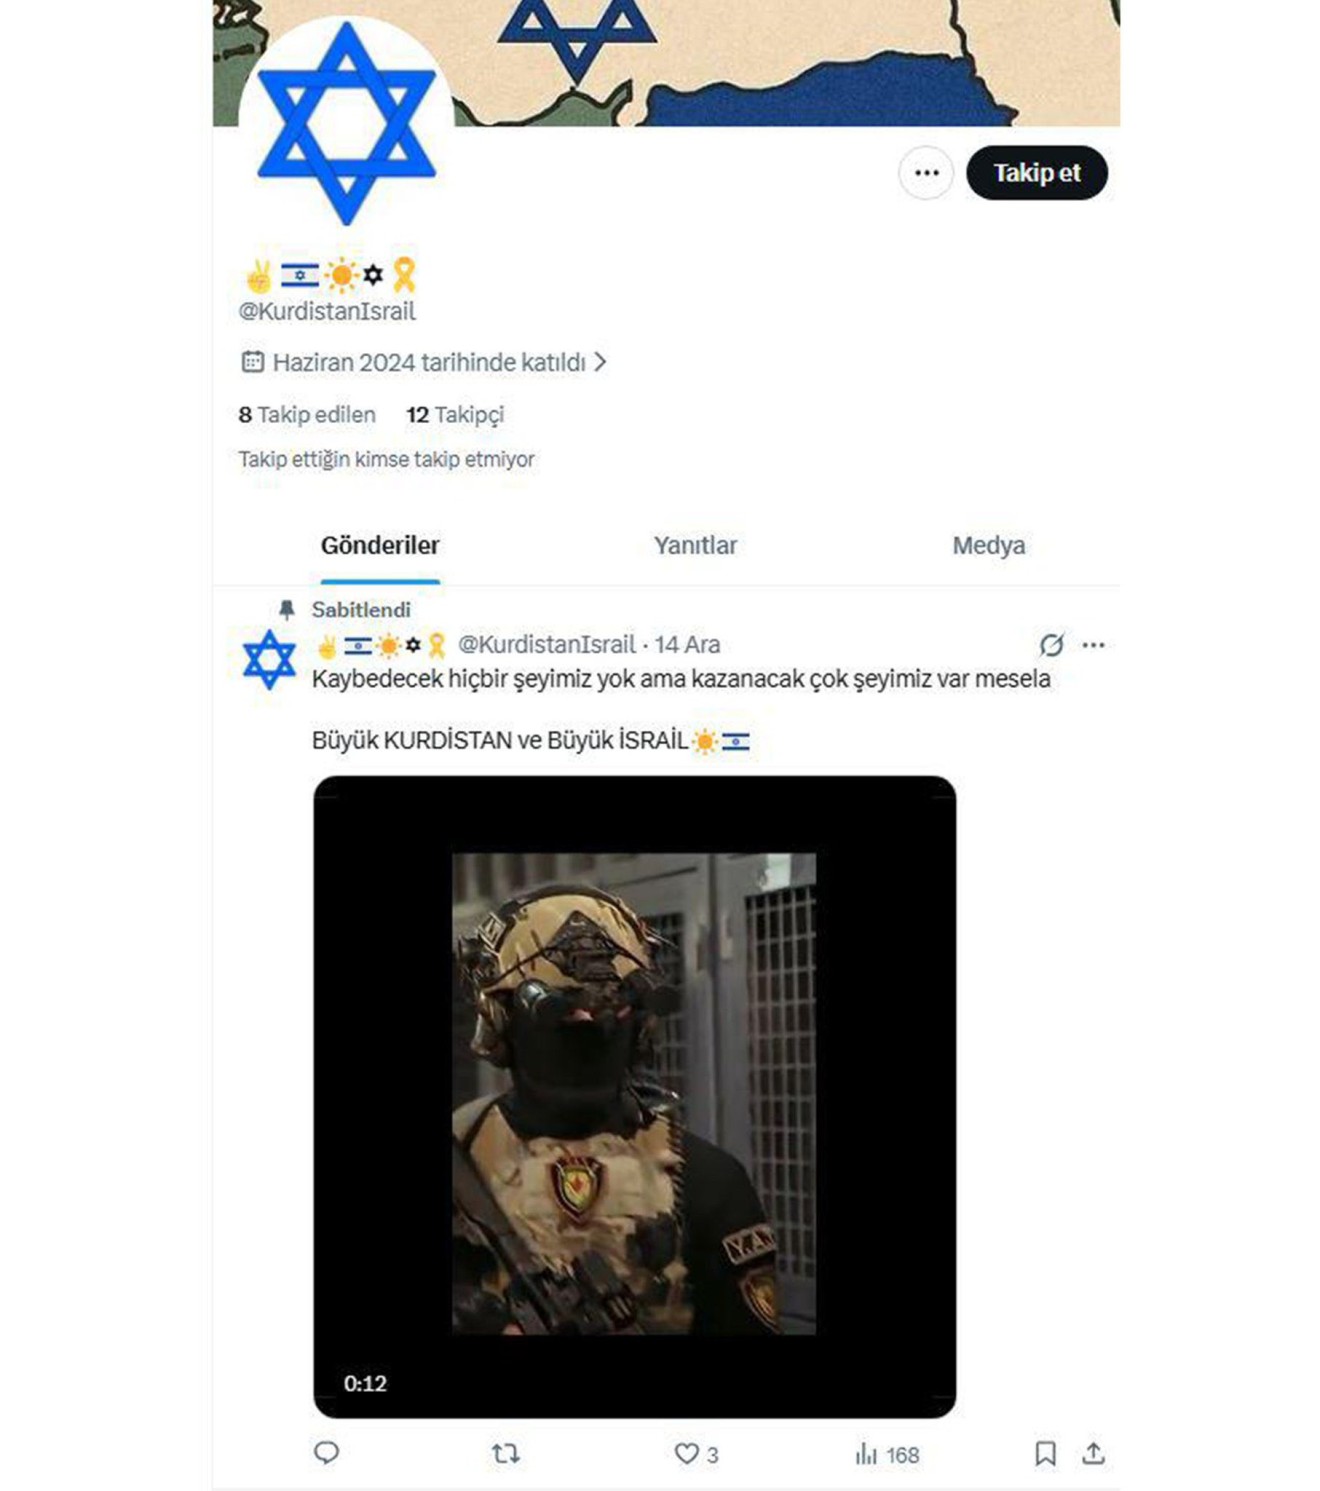View the post analytics showing 168
This screenshot has width=1320, height=1491.
coord(887,1454)
